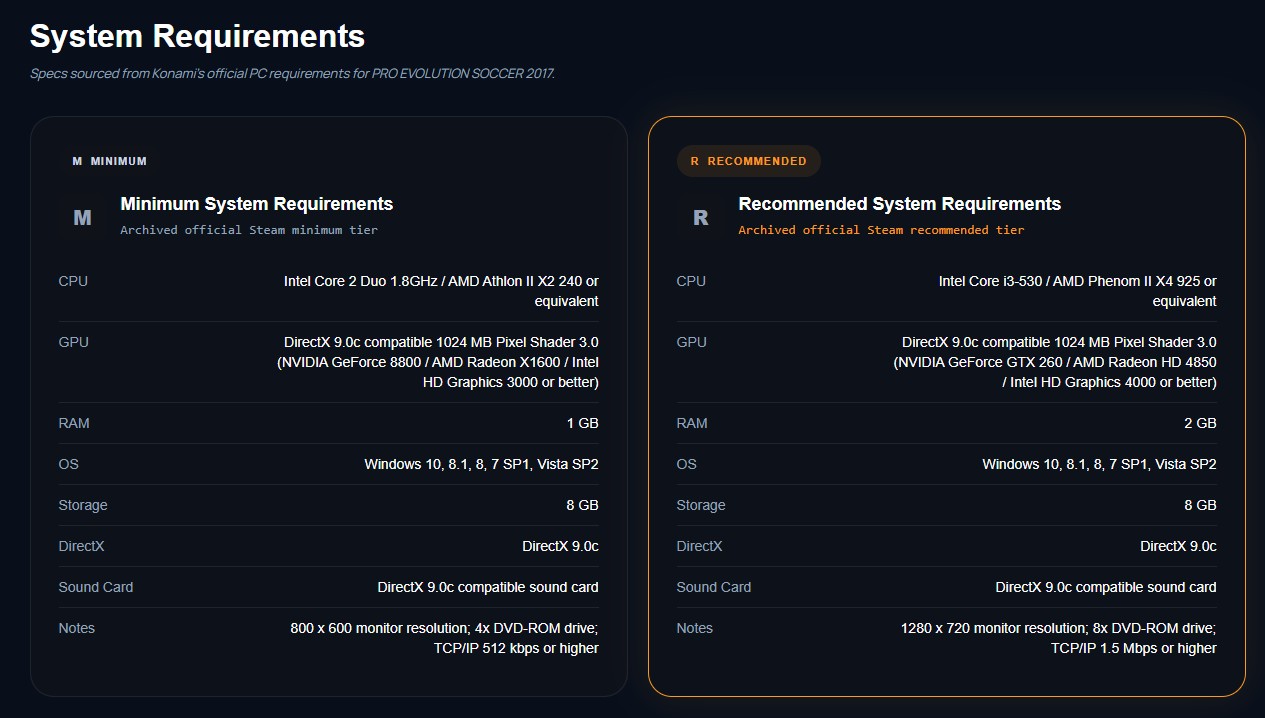Click the OS value in the Minimum card

481,464
